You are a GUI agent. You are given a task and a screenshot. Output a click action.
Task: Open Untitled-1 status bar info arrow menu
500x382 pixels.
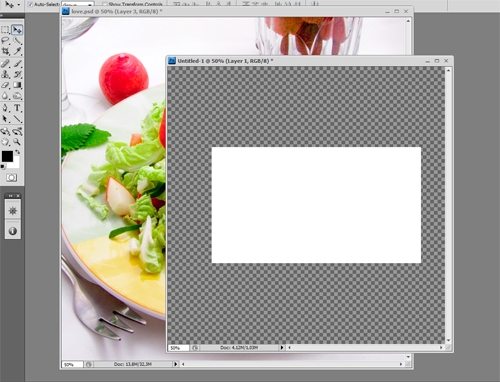[x=282, y=348]
